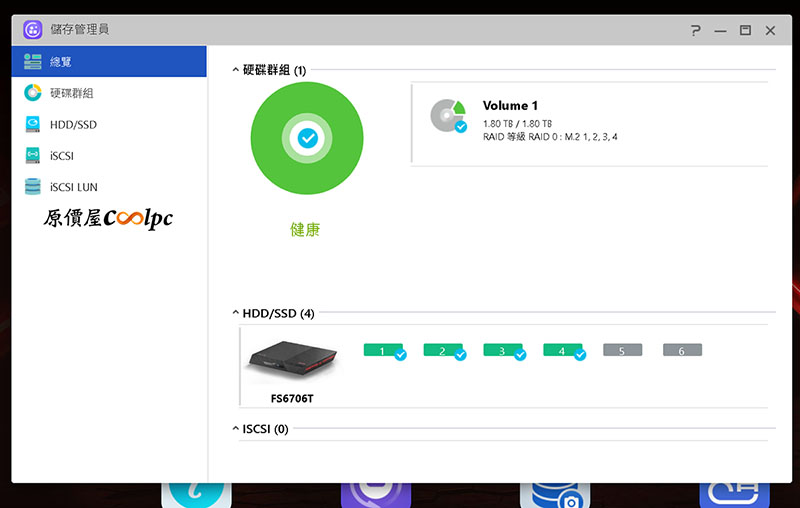Open the iSCSI LUN sidebar entry

coord(109,187)
